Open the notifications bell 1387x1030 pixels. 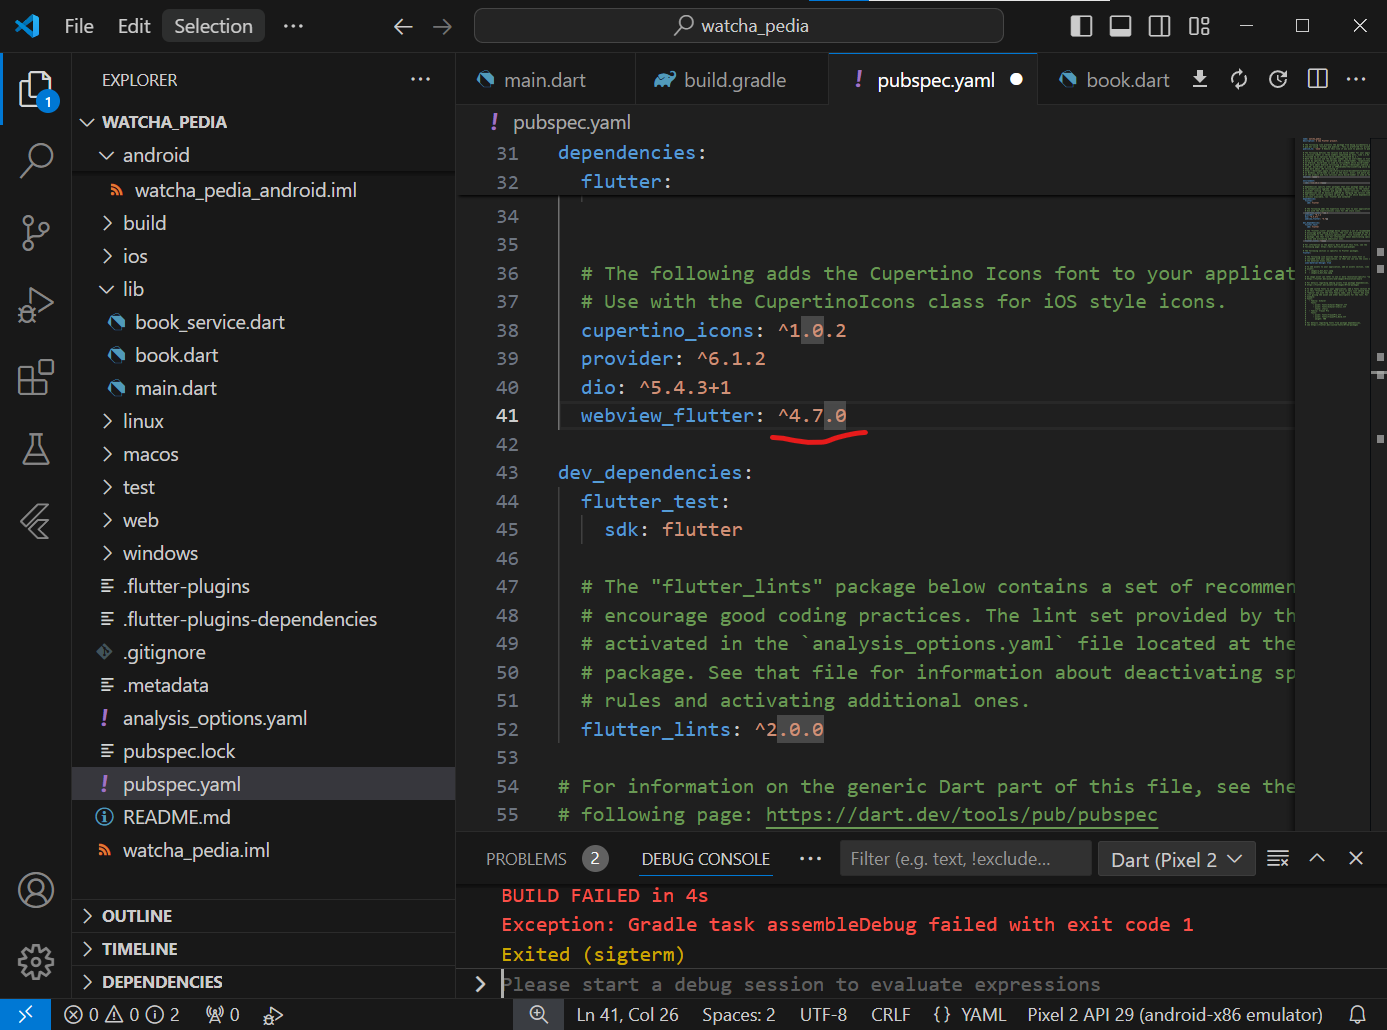pos(1357,1014)
